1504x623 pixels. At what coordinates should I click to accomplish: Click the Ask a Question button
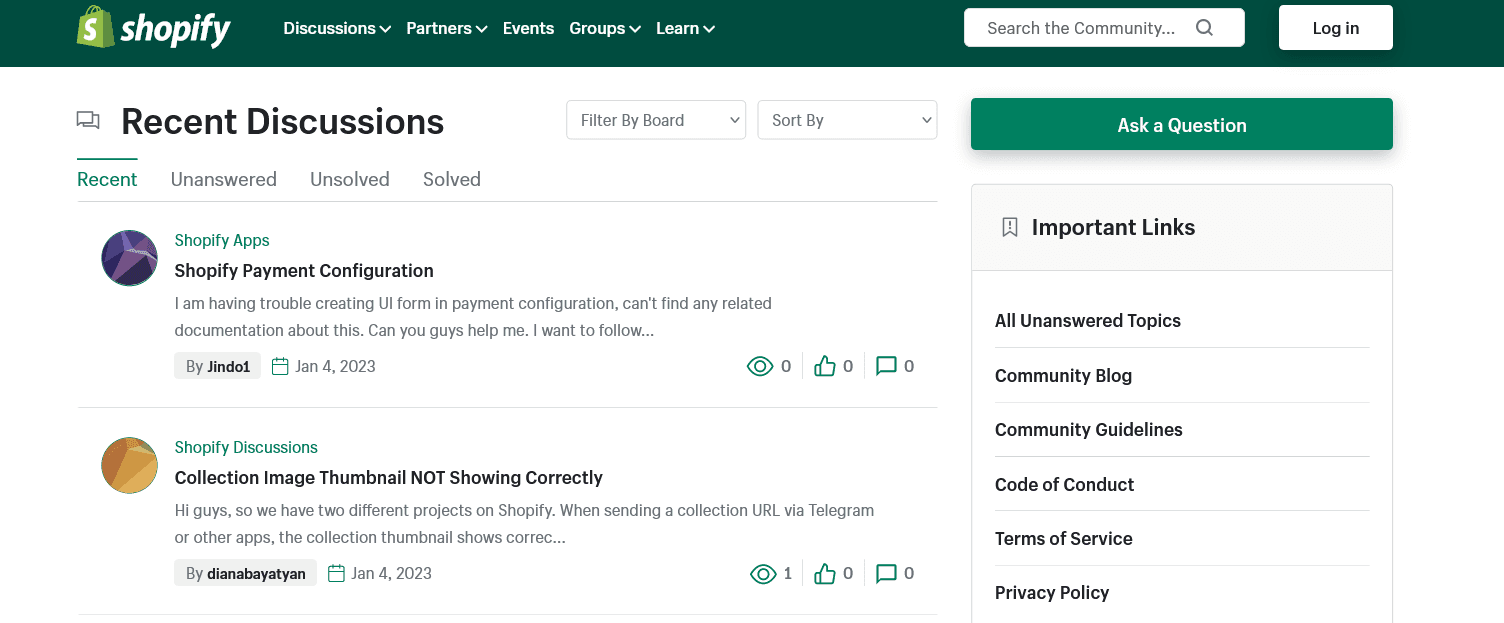pos(1181,125)
